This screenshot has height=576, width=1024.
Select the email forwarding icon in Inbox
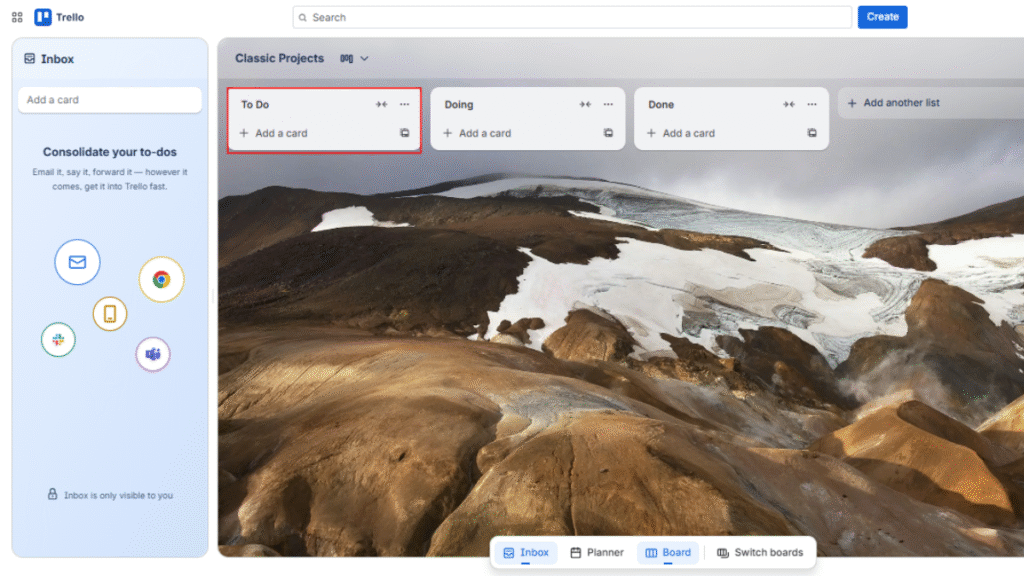[77, 262]
